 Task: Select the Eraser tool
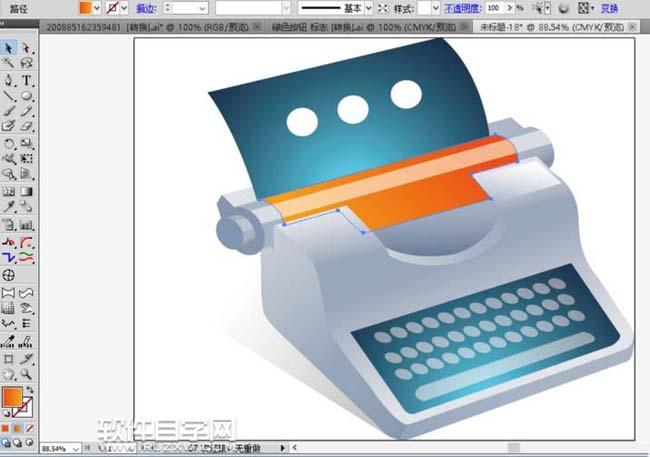coord(26,126)
